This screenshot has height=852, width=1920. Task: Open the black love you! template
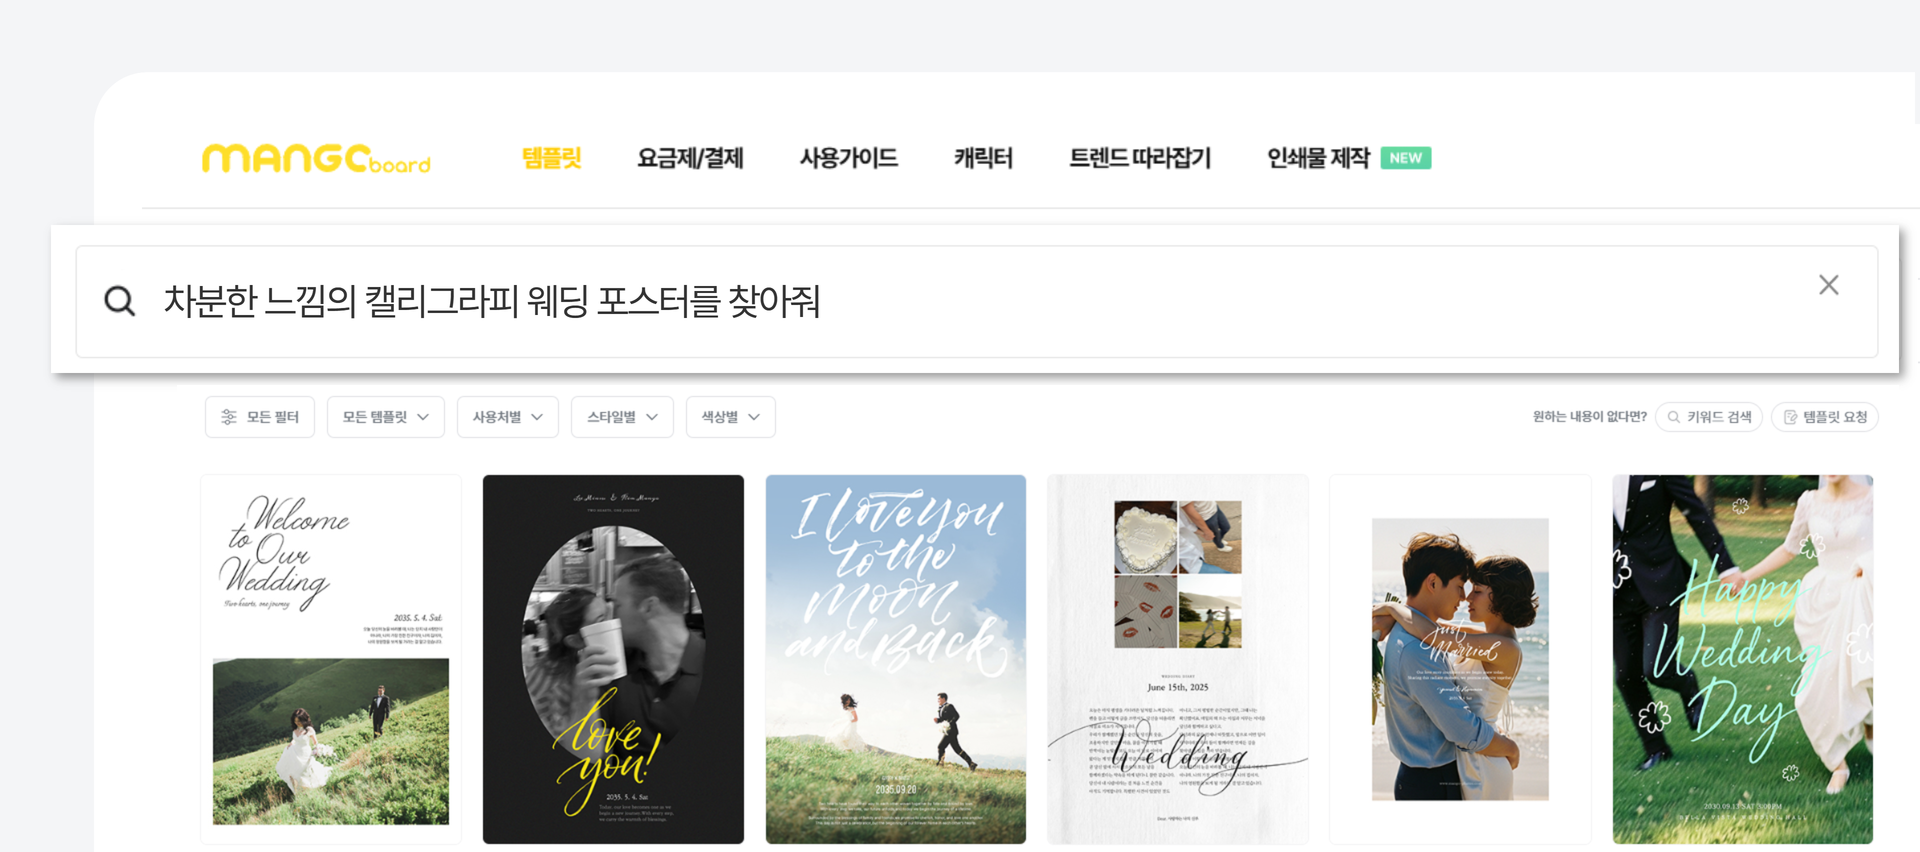coord(613,659)
